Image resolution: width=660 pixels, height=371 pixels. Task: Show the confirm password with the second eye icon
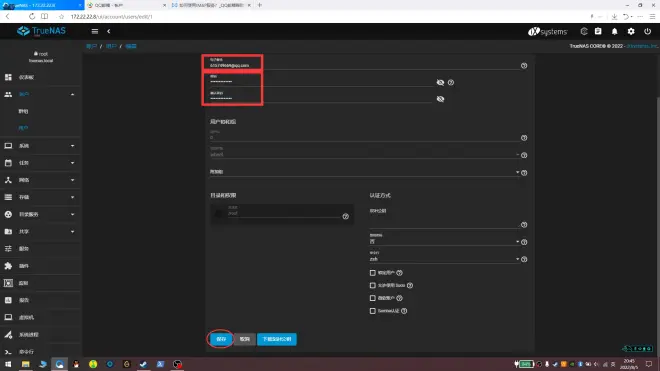click(x=440, y=99)
